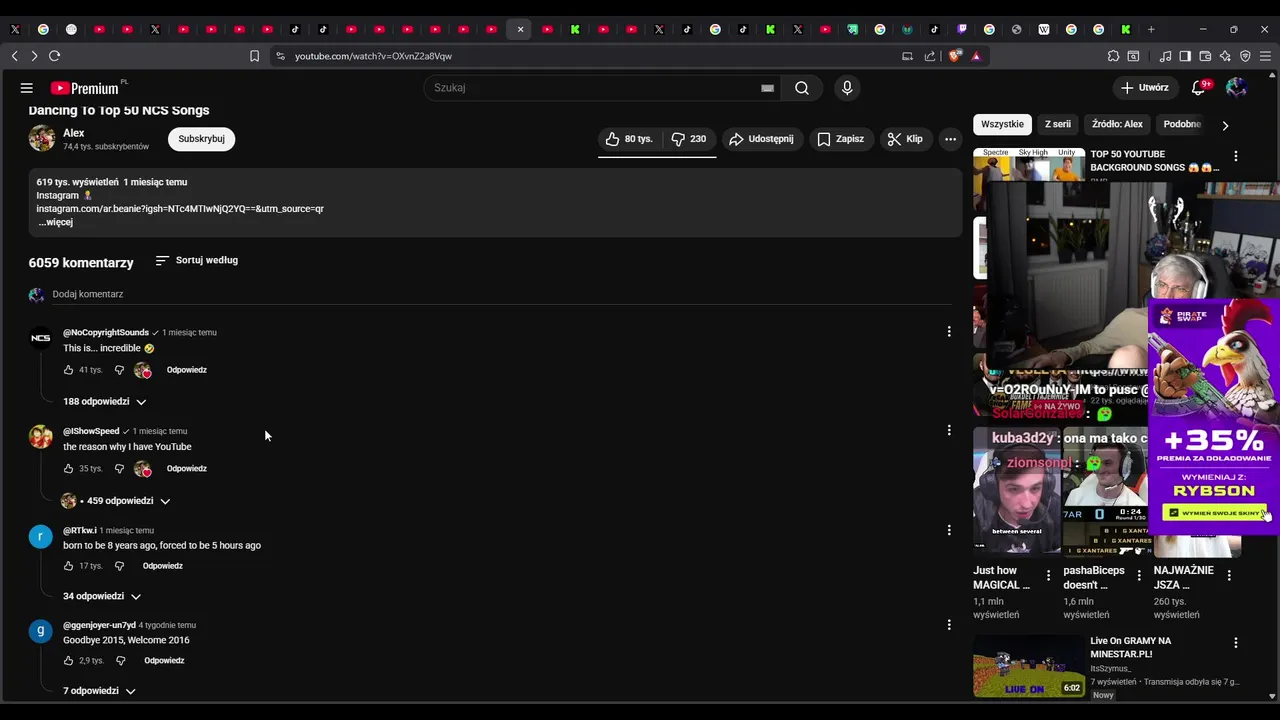The image size is (1280, 720).
Task: Click the 'Dodaj komentarz' comment field
Action: pyautogui.click(x=500, y=294)
